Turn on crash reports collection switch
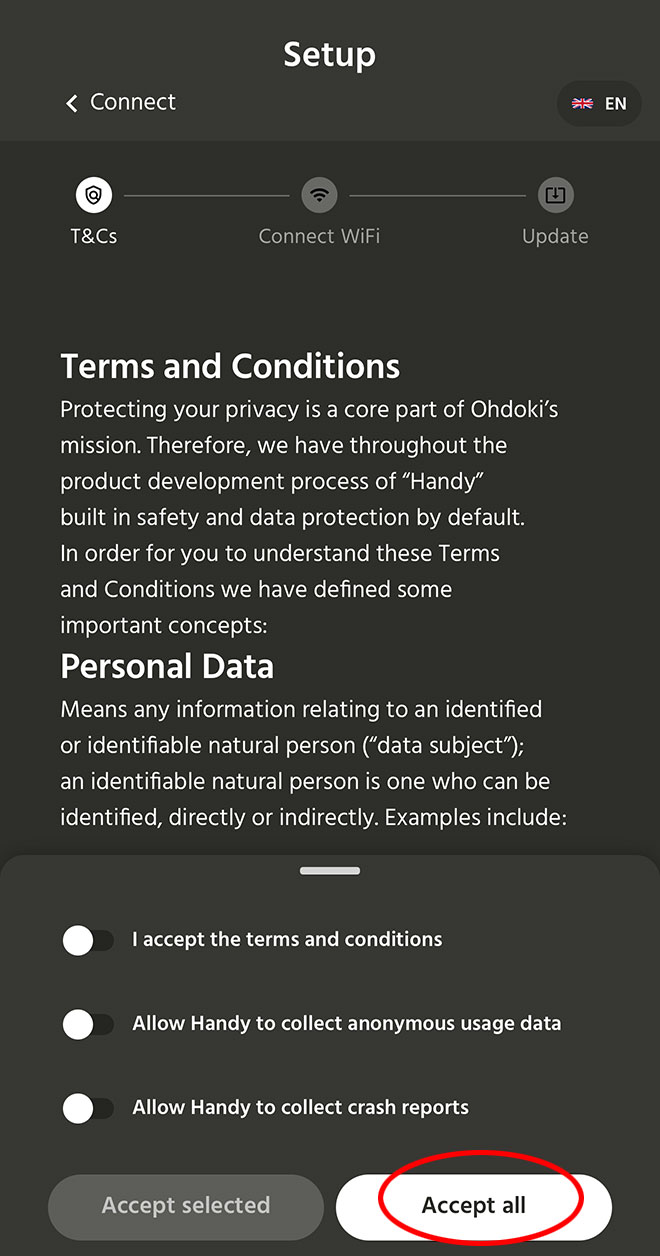 [x=88, y=1108]
